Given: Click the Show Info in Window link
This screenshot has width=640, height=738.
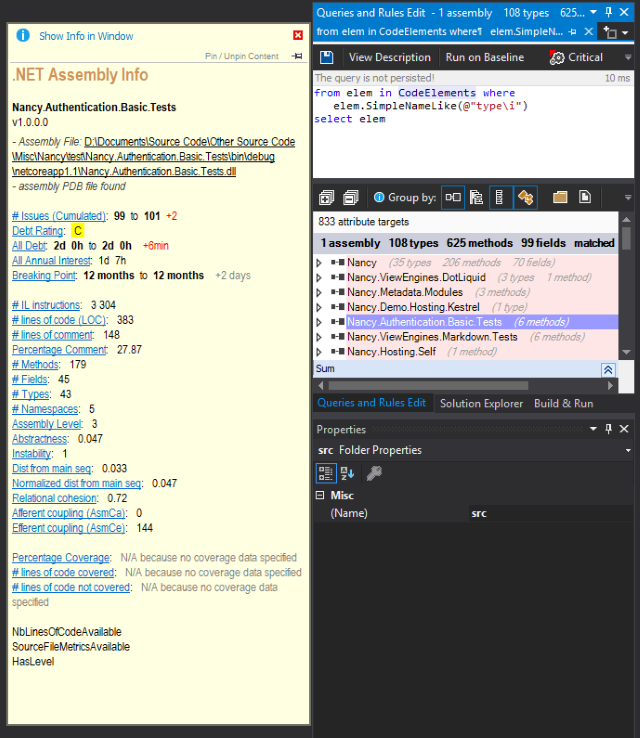Looking at the screenshot, I should tap(86, 36).
